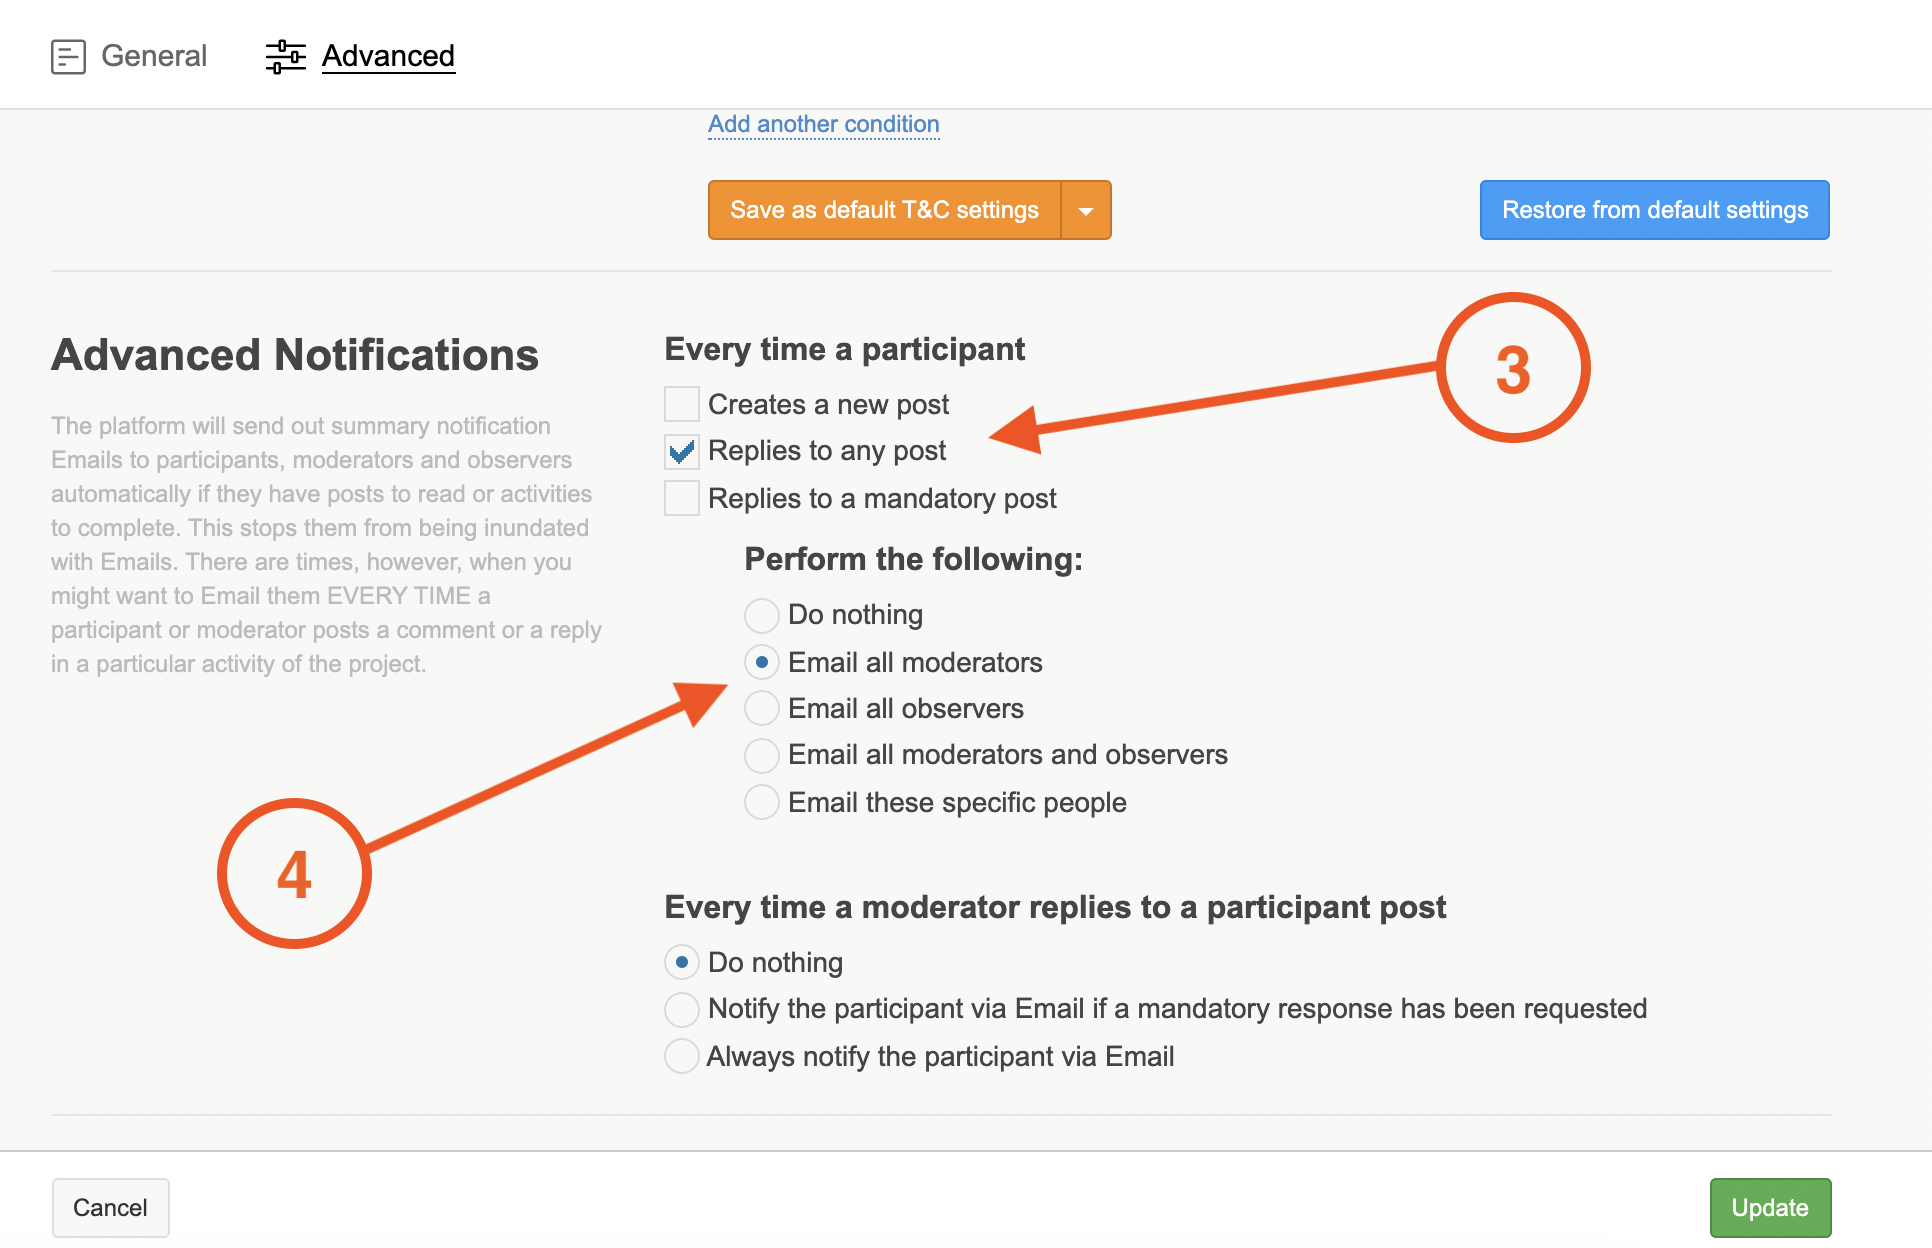Image resolution: width=1932 pixels, height=1248 pixels.
Task: Switch to the Advanced tab
Action: pyautogui.click(x=388, y=56)
